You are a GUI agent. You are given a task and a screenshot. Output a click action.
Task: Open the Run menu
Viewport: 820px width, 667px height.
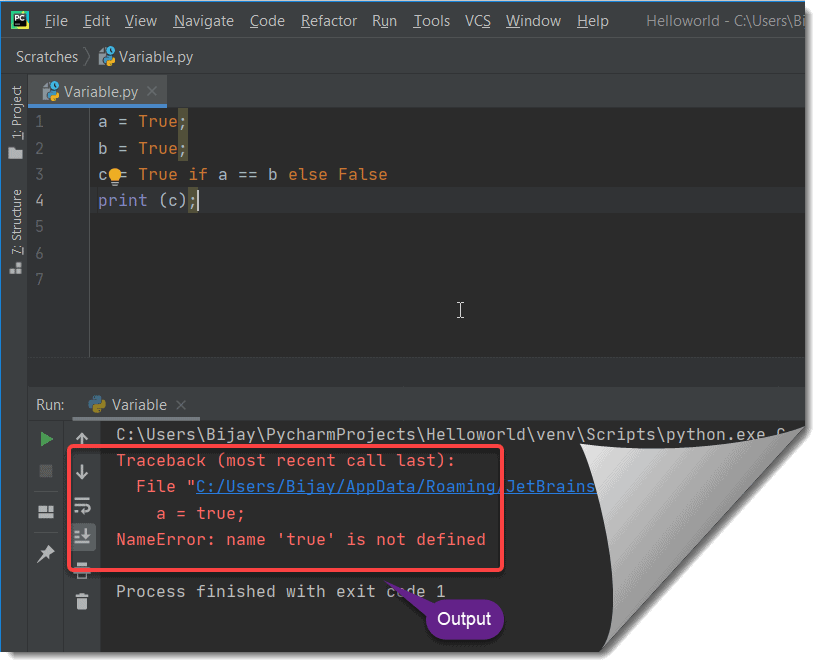pyautogui.click(x=384, y=20)
